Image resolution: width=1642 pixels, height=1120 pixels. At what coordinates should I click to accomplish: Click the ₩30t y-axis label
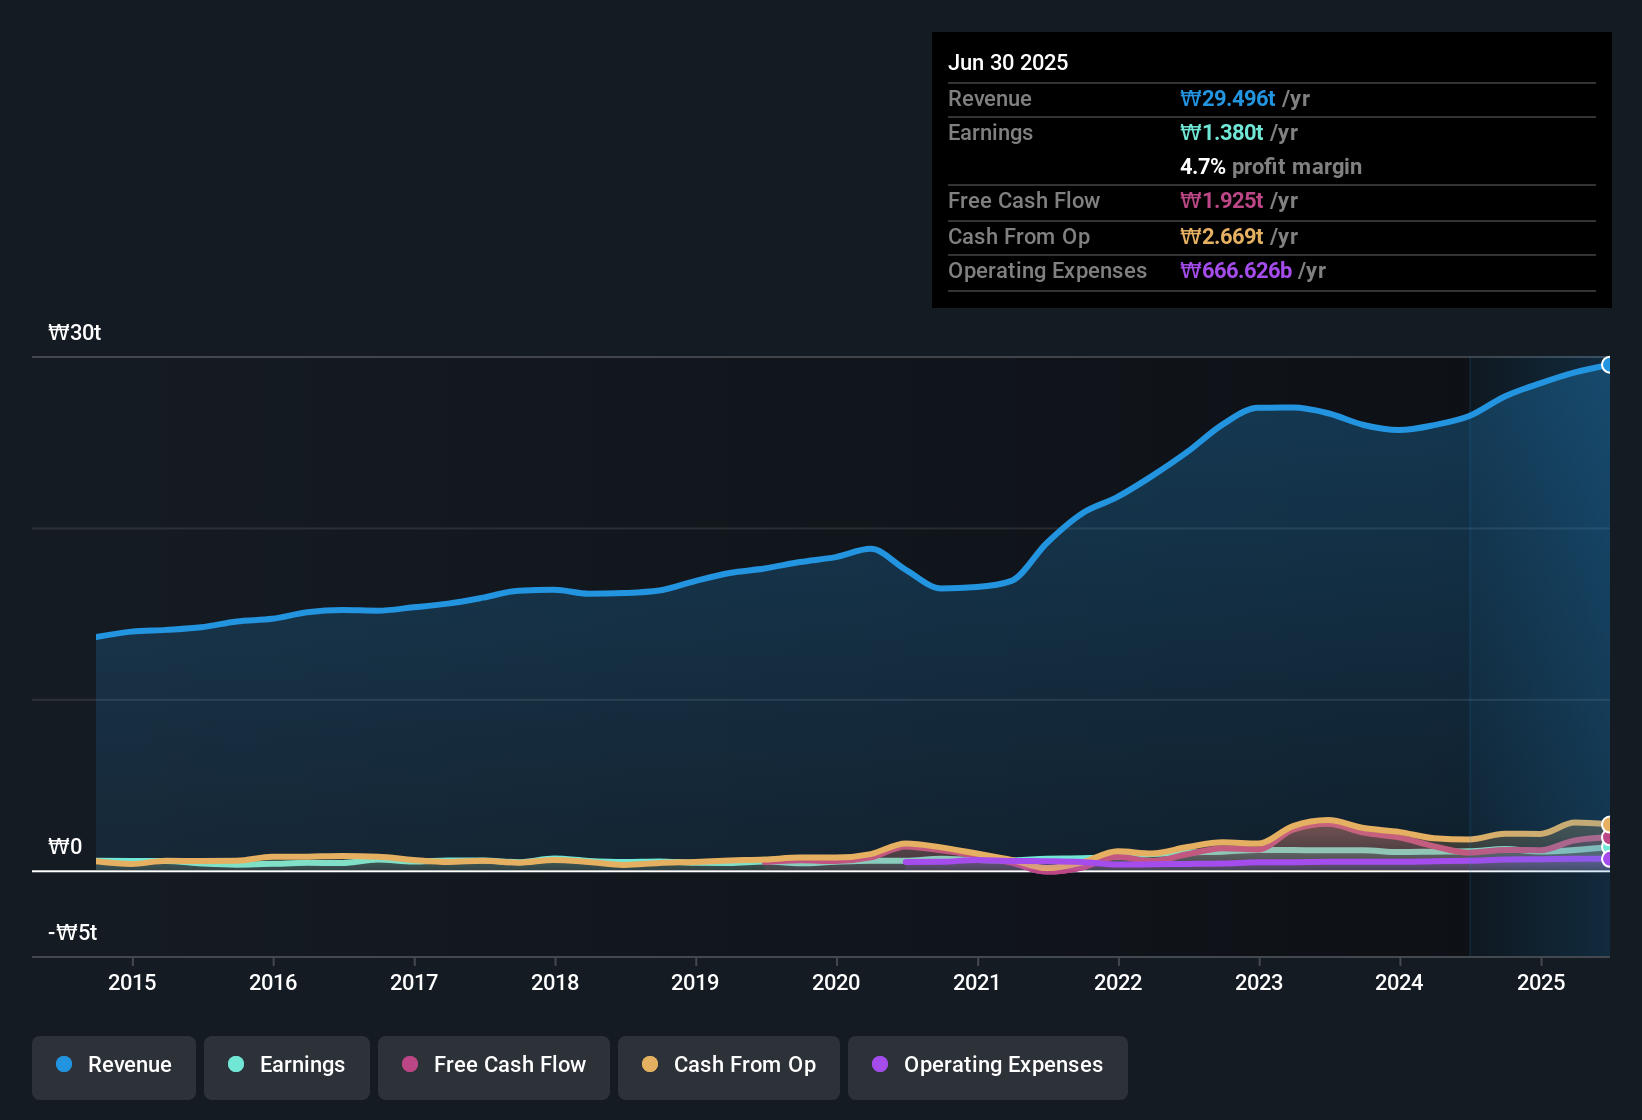pos(75,332)
